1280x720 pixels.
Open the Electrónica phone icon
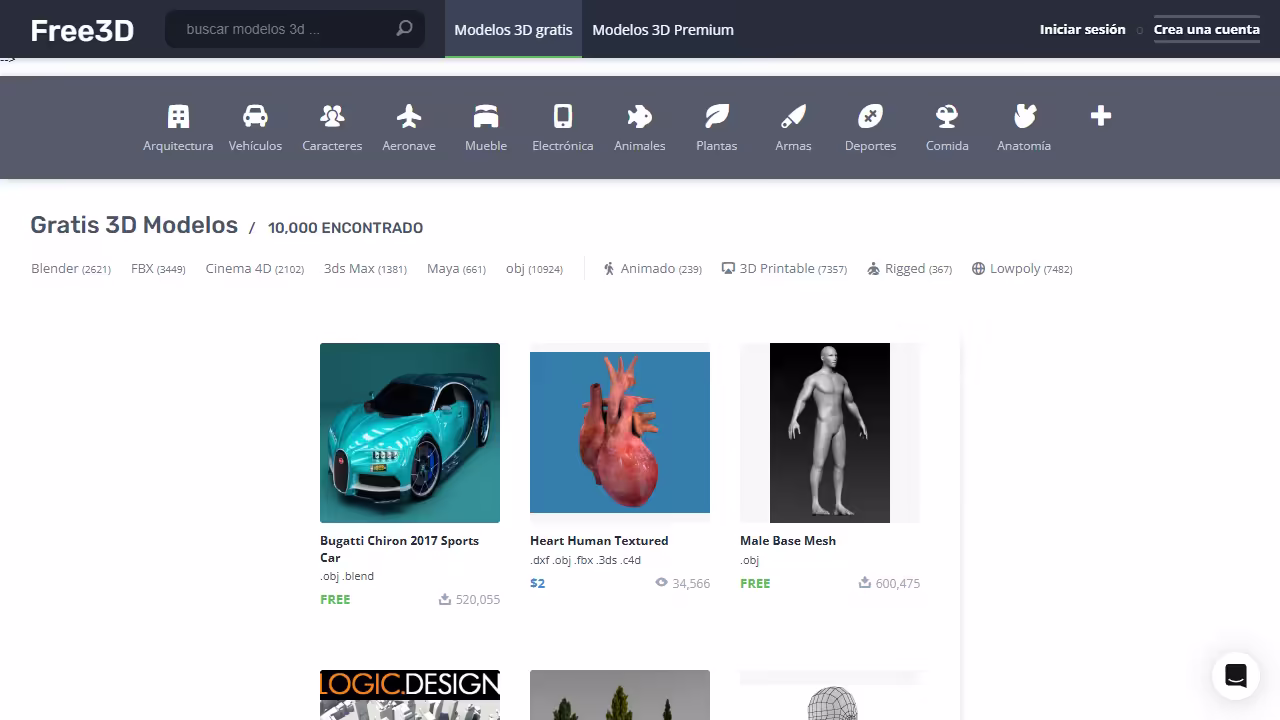pyautogui.click(x=563, y=116)
